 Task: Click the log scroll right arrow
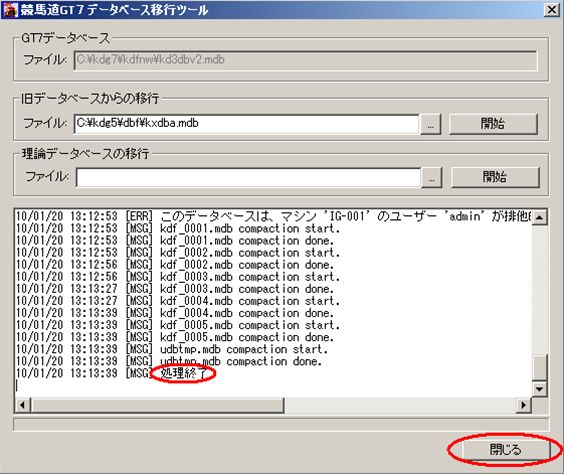click(524, 405)
